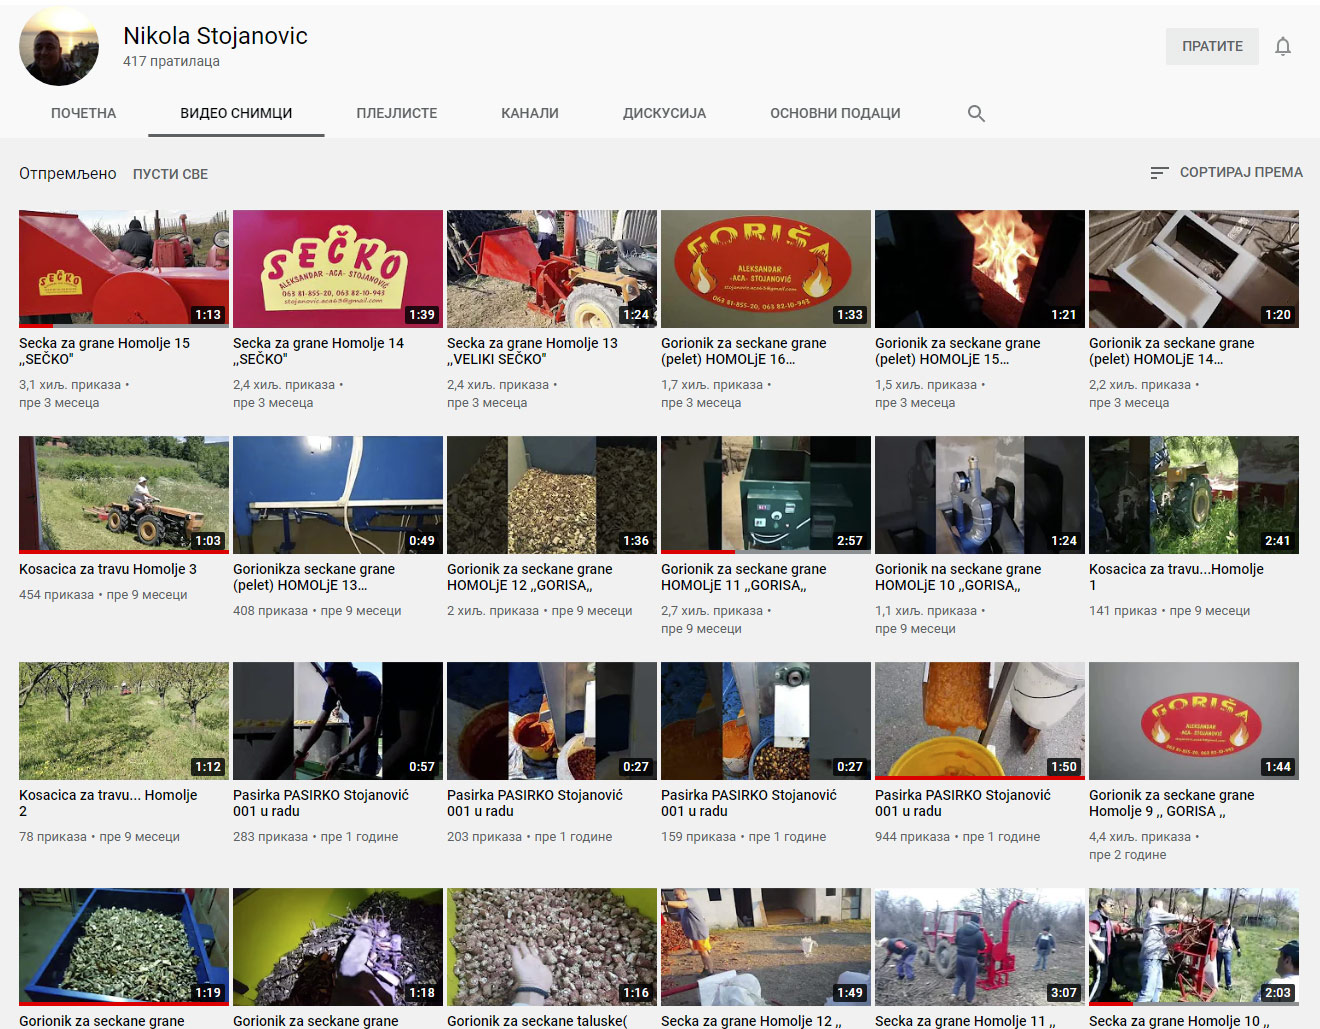The image size is (1320, 1029).
Task: Open the HOMOLjE 14 Gorionik video thumbnail
Action: (x=1194, y=269)
